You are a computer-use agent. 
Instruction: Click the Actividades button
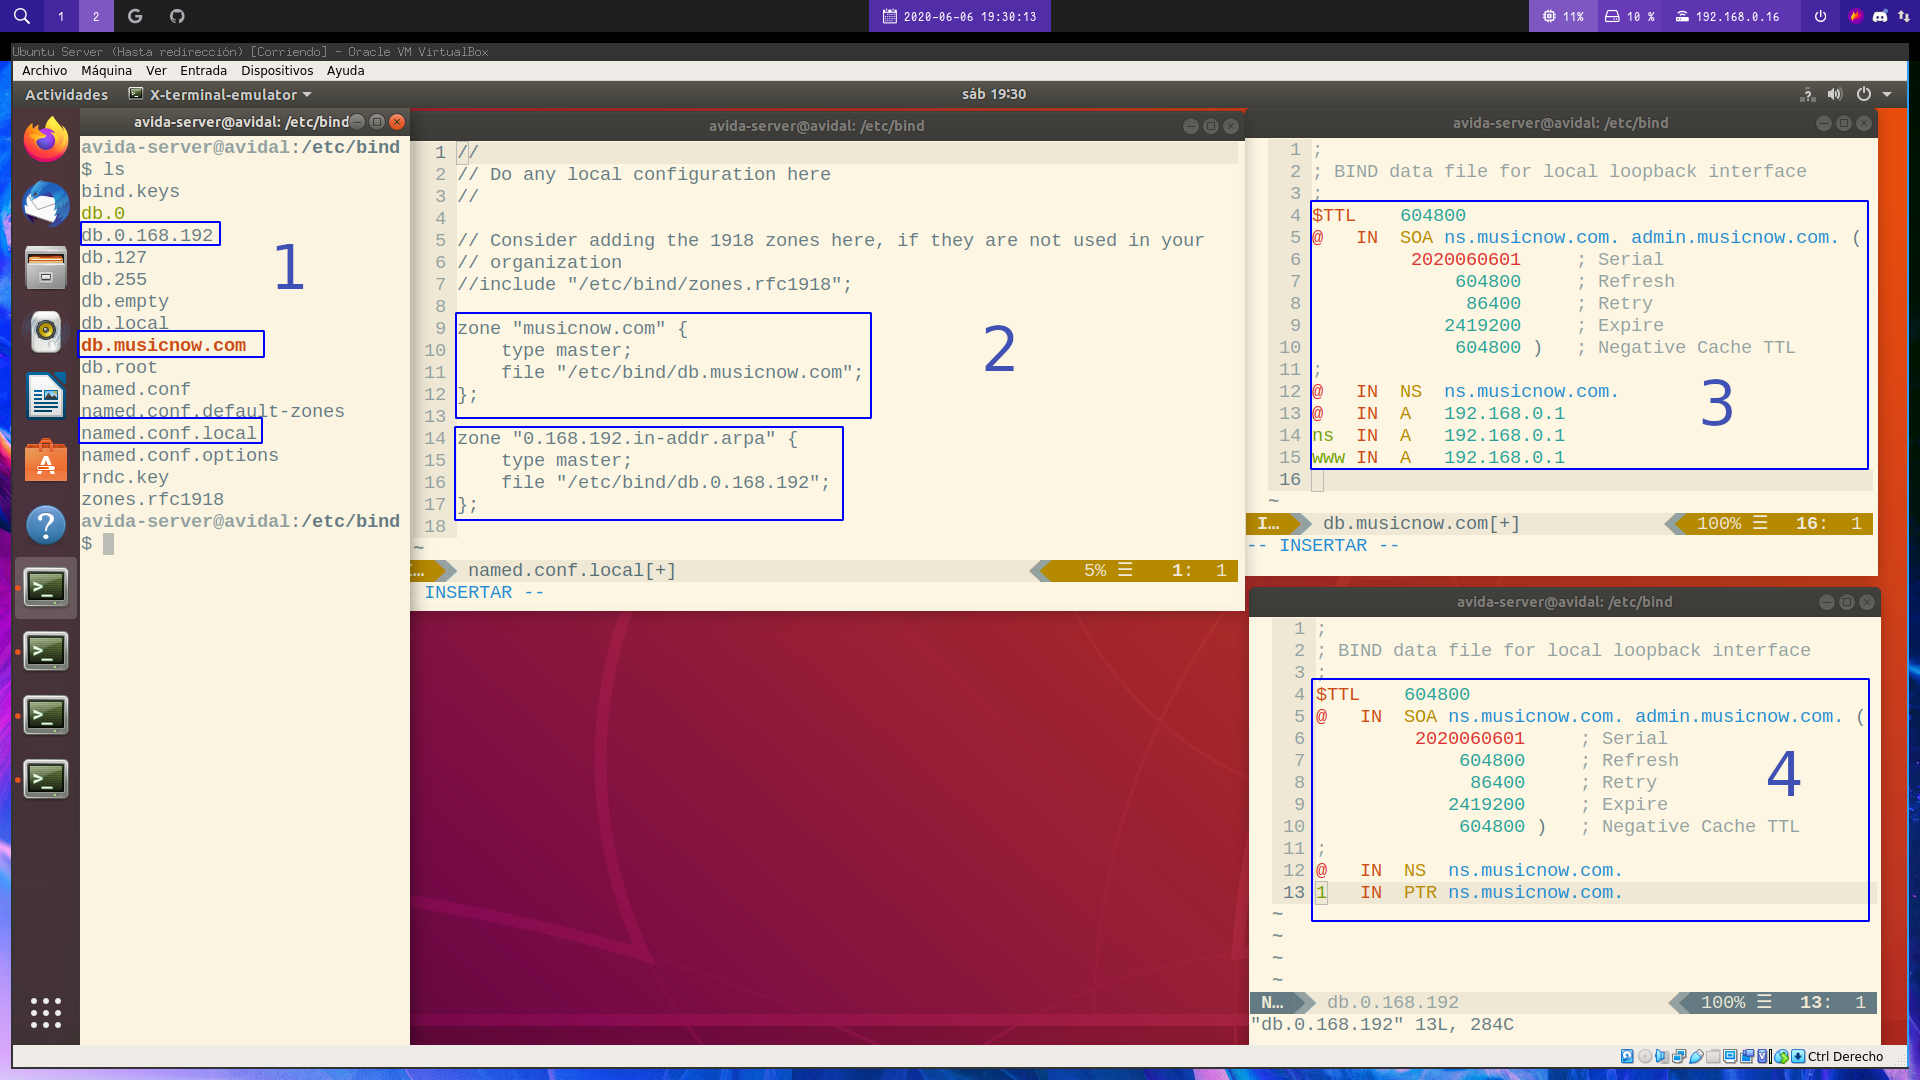click(x=66, y=94)
